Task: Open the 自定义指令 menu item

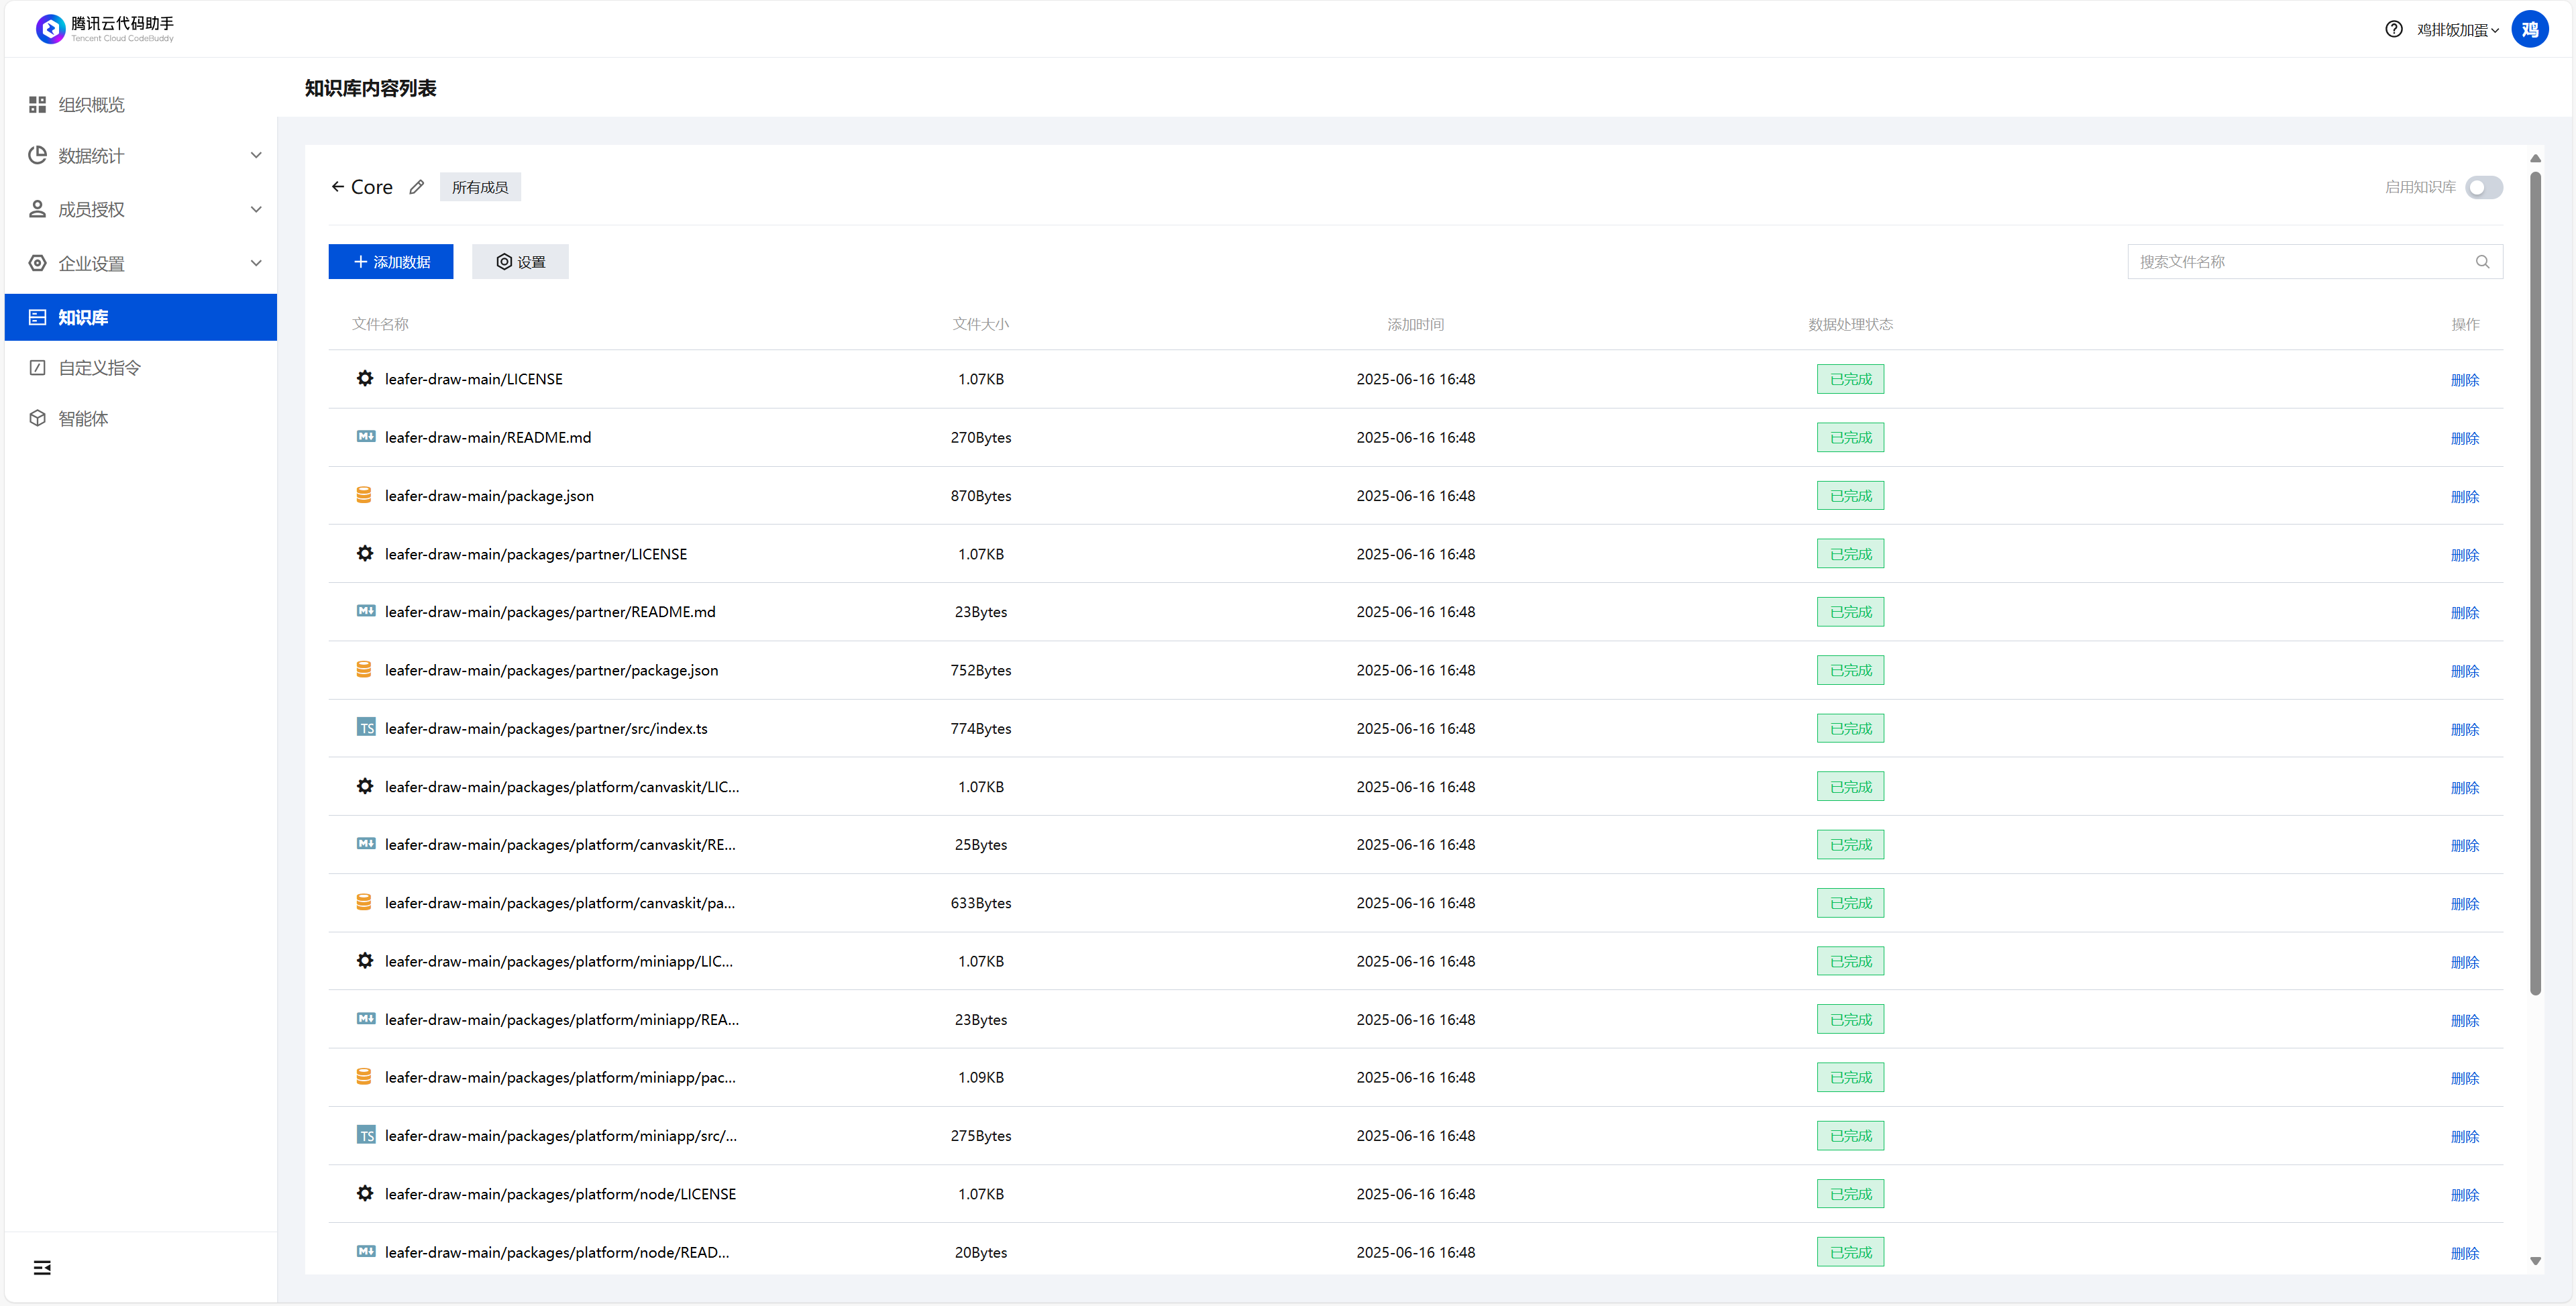Action: (99, 368)
